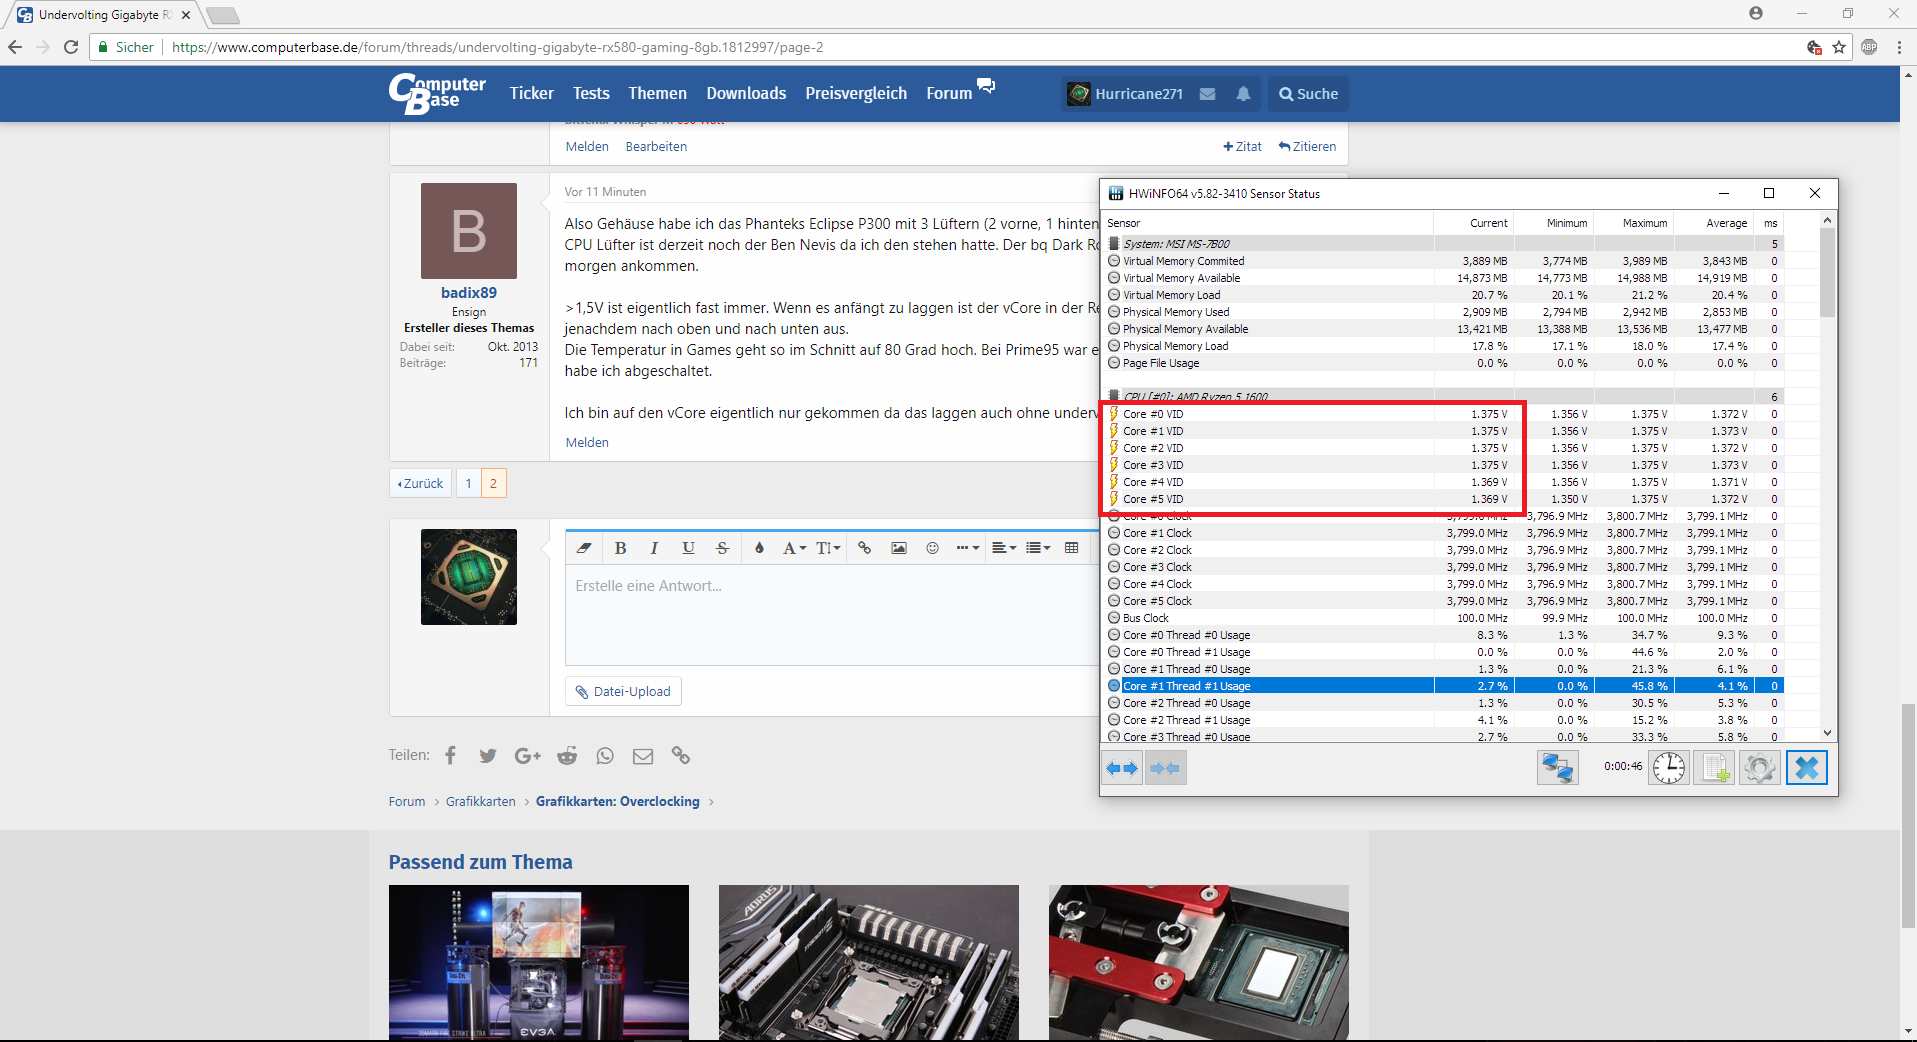Click the Current column header in HWiNFO
Screen dimensions: 1917x1042
coord(1473,223)
